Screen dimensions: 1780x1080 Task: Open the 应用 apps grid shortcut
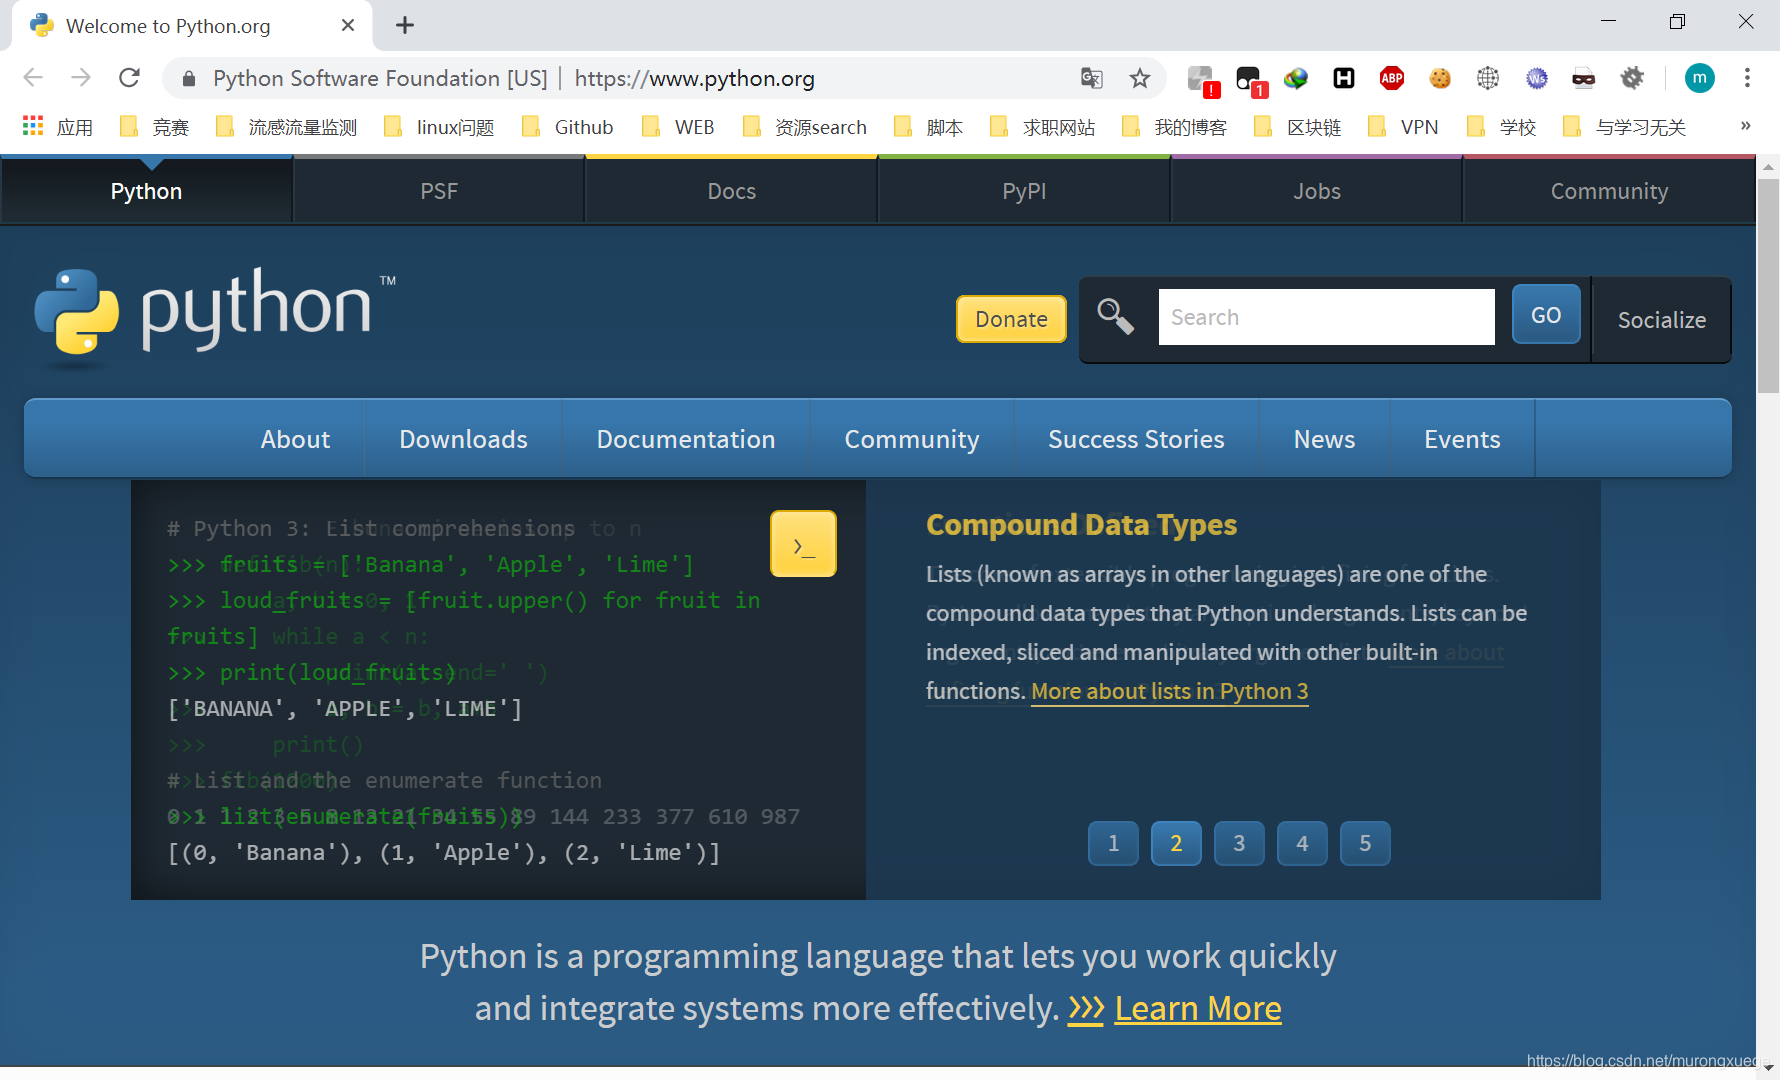(x=57, y=127)
